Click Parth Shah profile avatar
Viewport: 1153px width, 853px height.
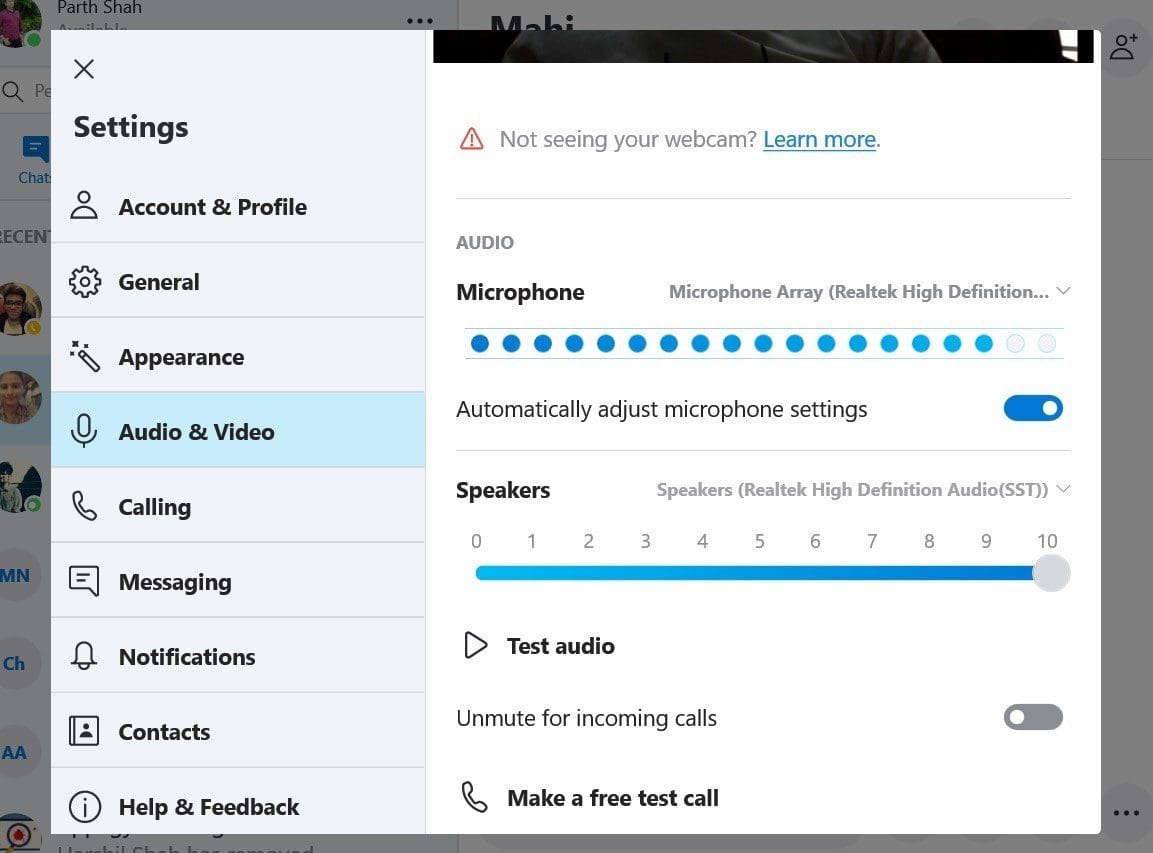pyautogui.click(x=21, y=23)
